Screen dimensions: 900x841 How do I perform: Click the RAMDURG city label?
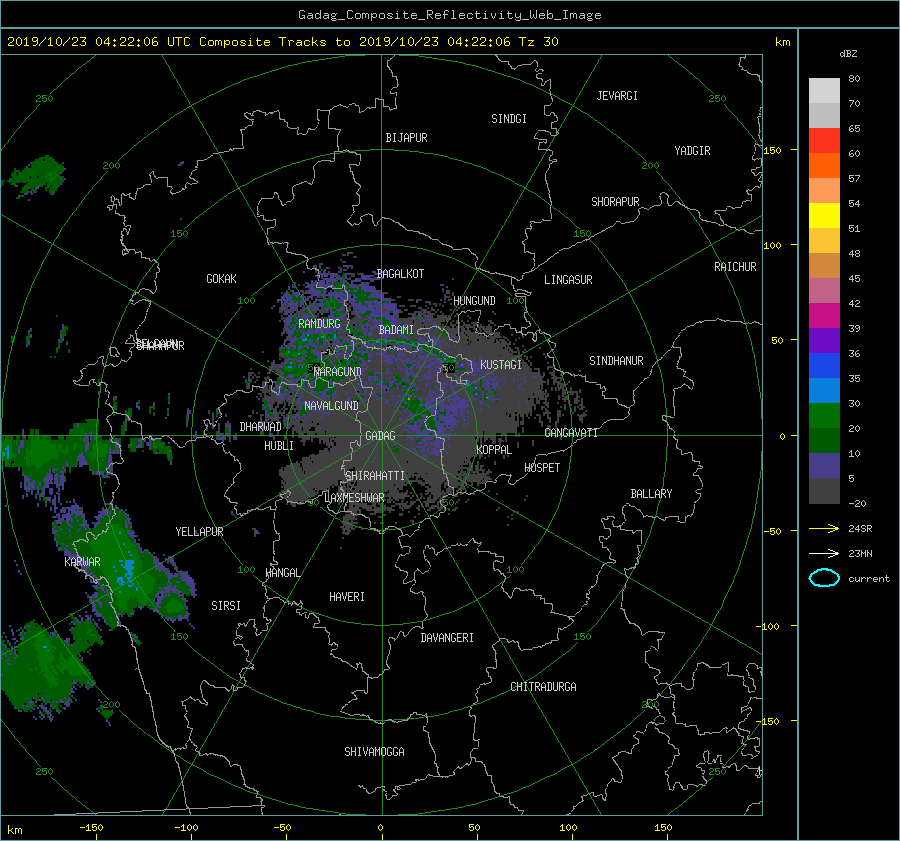click(x=319, y=324)
